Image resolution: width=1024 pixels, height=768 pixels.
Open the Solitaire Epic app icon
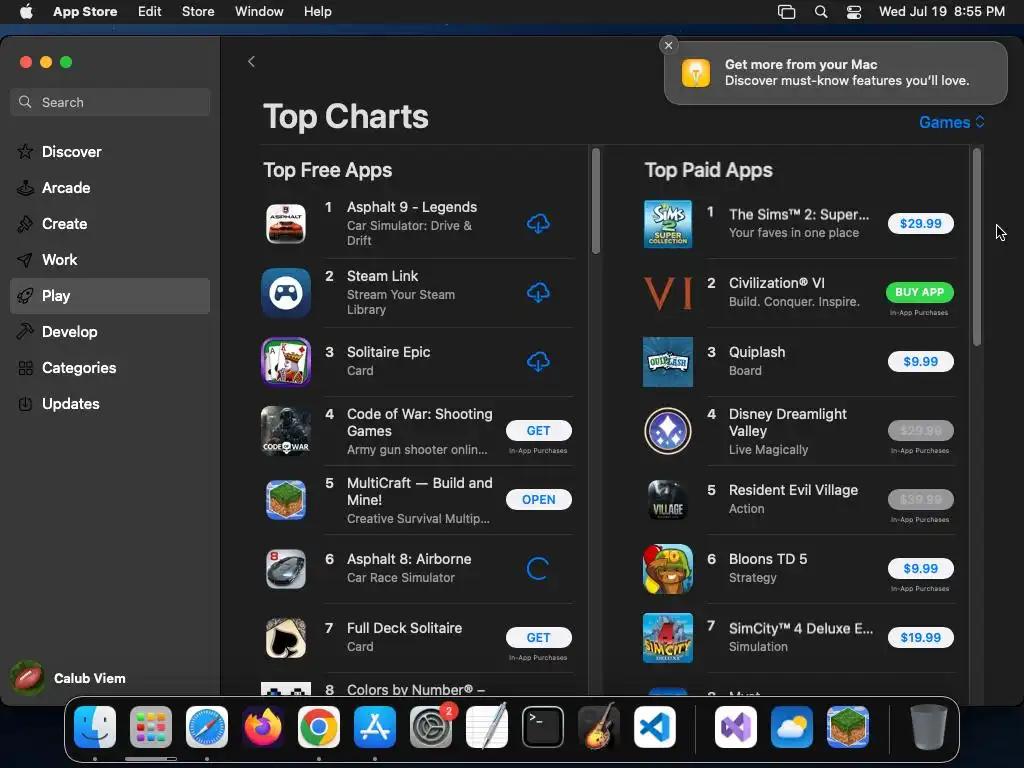[286, 361]
